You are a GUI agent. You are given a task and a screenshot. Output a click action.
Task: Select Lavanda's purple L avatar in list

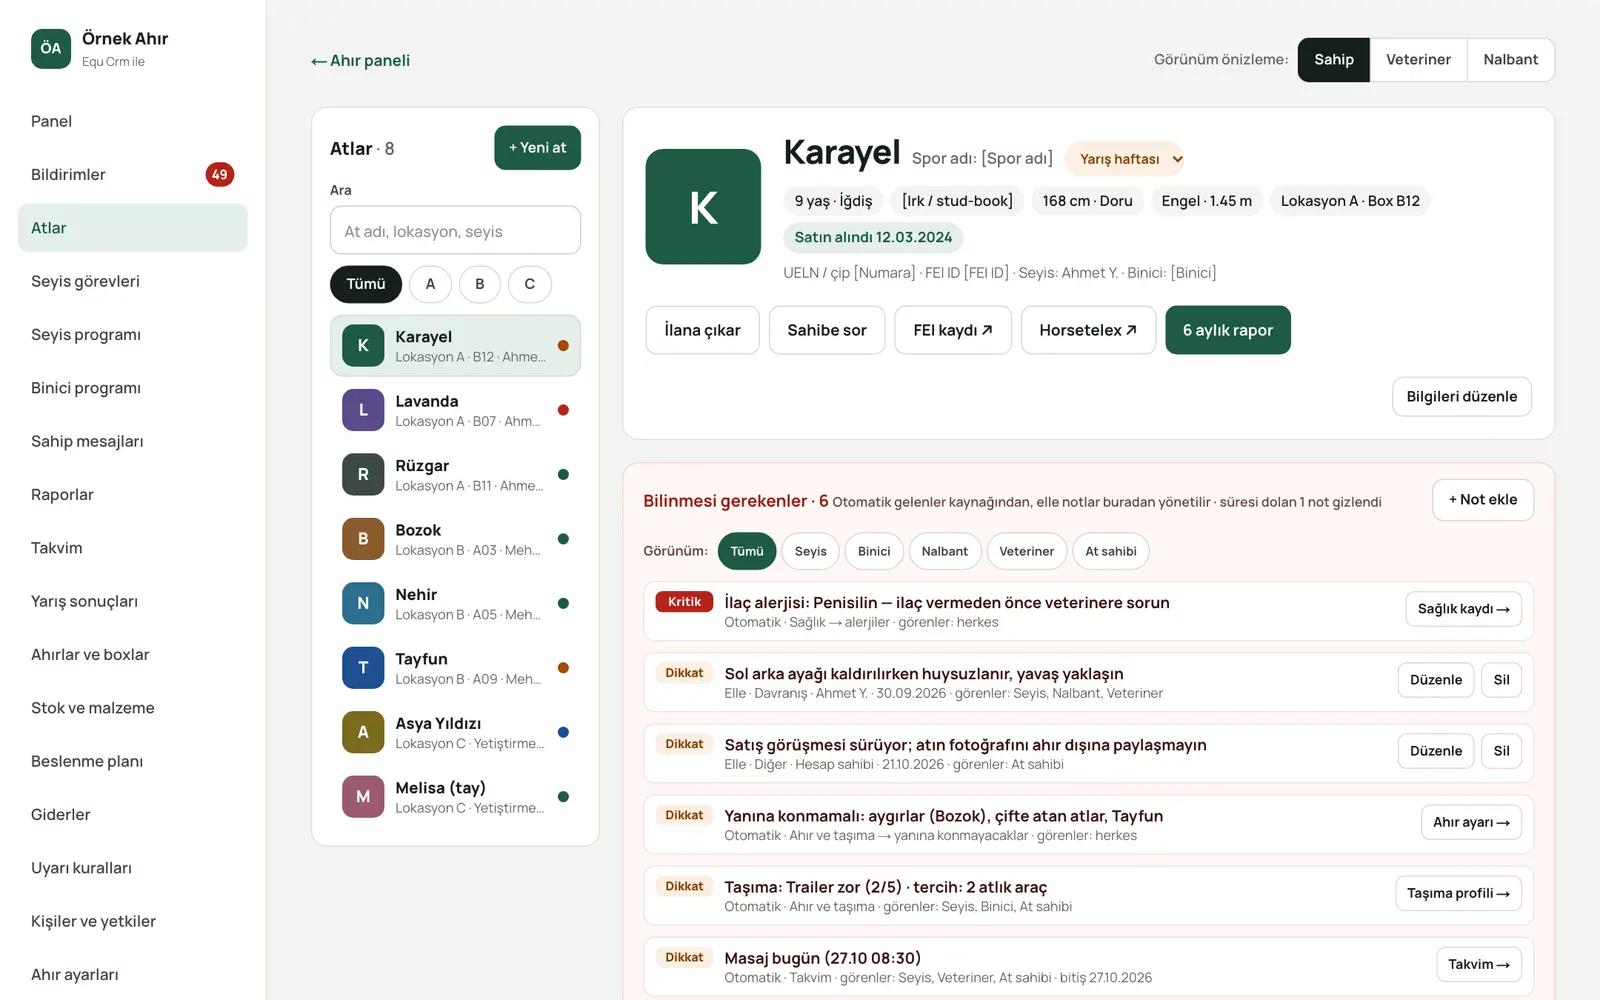(363, 410)
